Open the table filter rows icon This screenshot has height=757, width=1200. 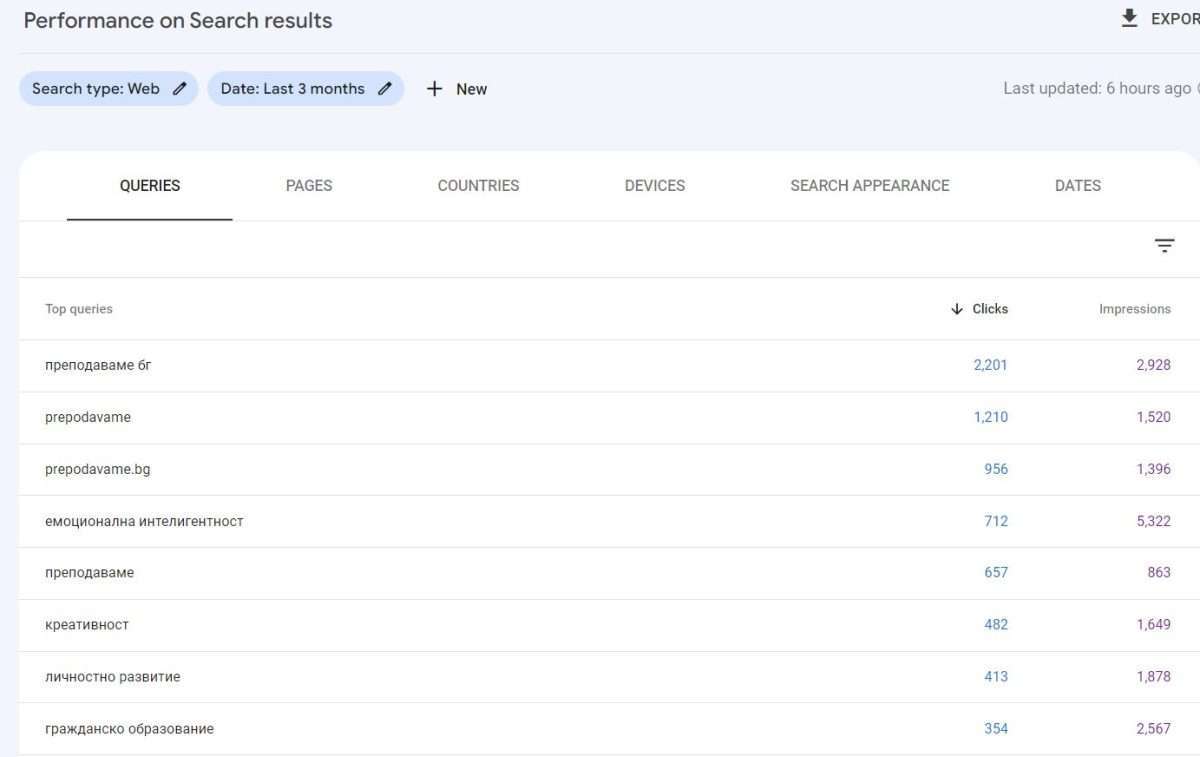[1164, 246]
